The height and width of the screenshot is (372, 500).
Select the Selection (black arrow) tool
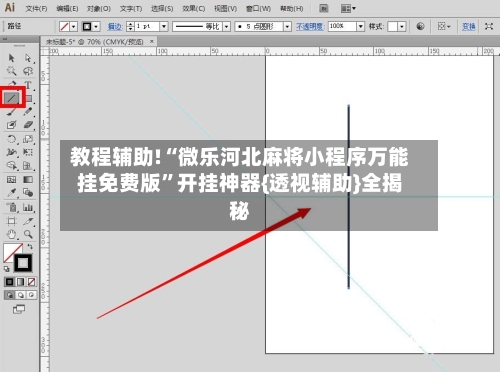click(x=11, y=58)
